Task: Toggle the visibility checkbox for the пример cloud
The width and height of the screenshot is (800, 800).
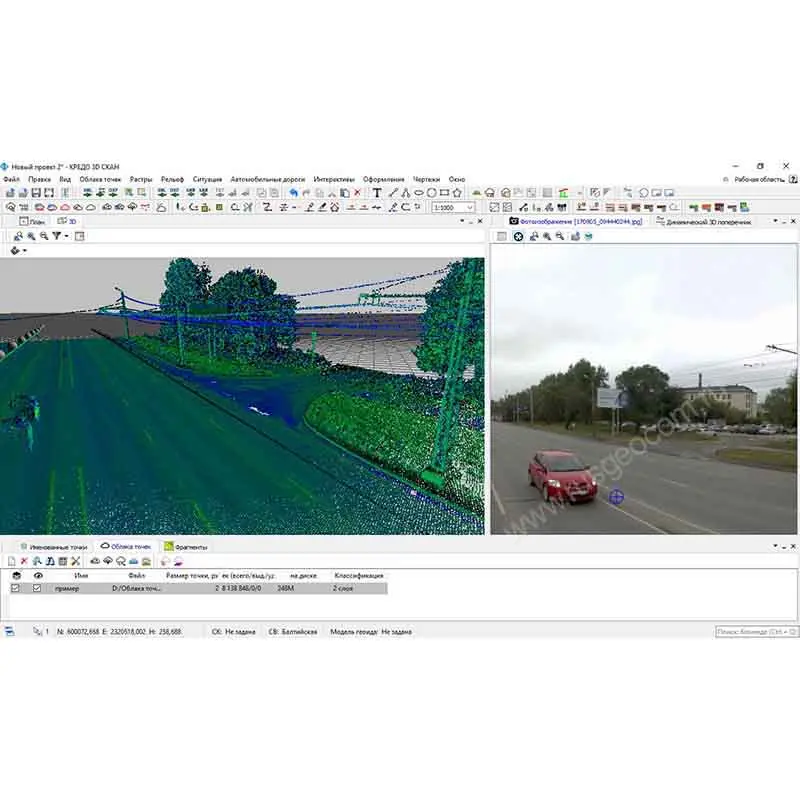Action: click(x=38, y=589)
